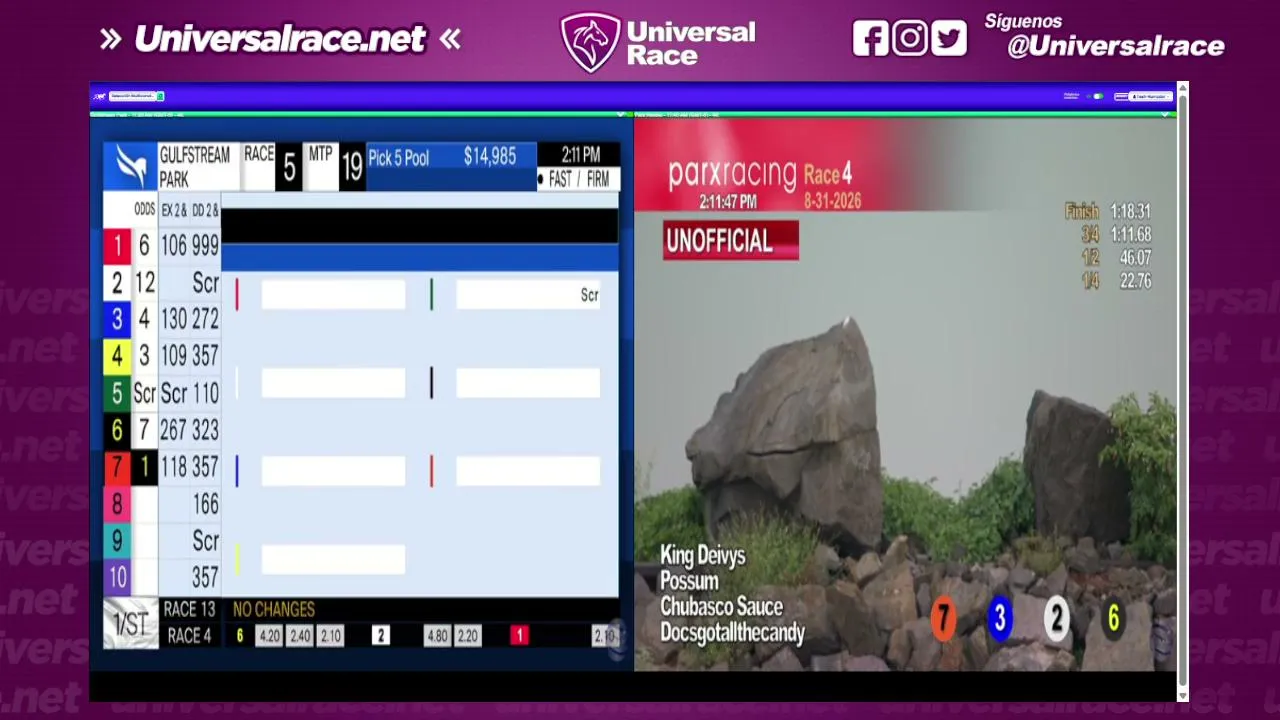Click red 1 chip in Race 4 ticker

point(519,636)
